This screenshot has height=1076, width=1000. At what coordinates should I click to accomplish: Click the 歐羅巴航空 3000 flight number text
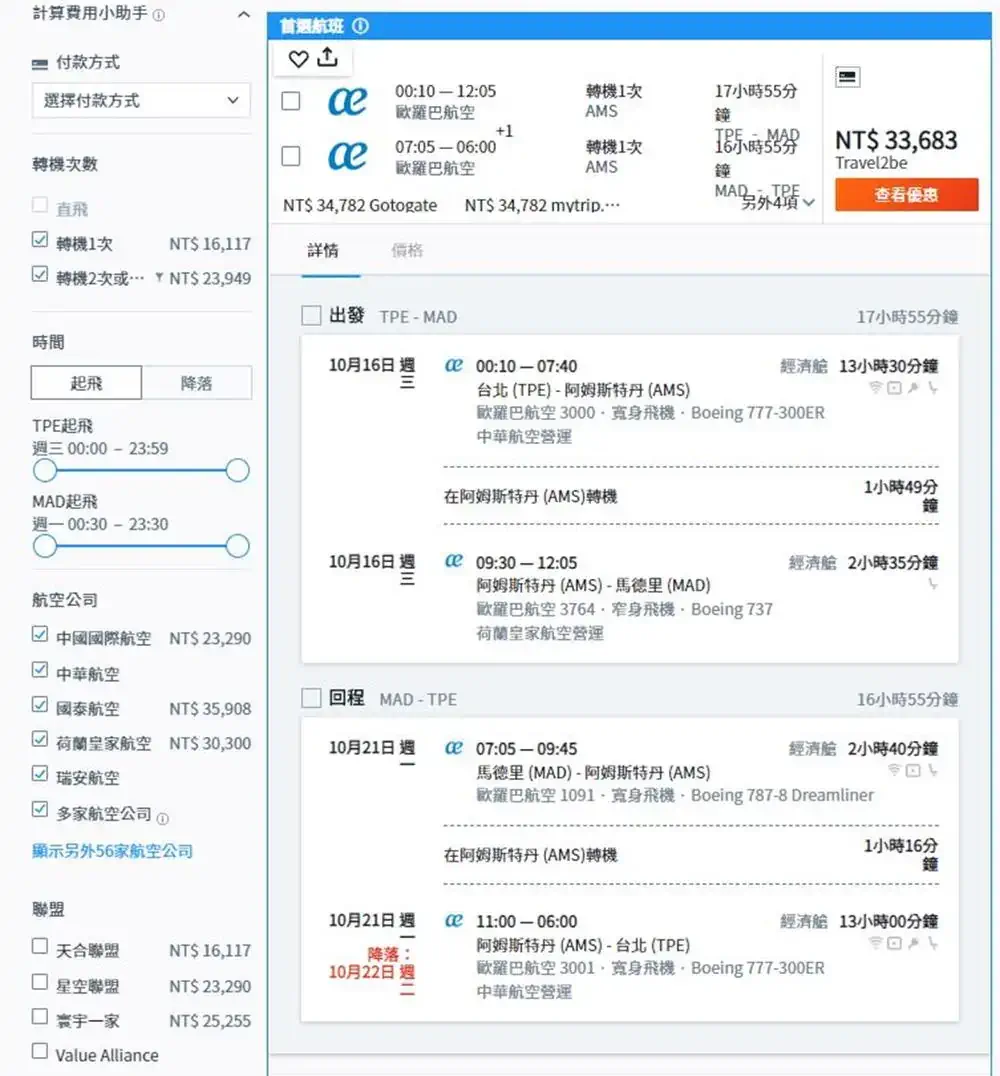click(x=536, y=413)
